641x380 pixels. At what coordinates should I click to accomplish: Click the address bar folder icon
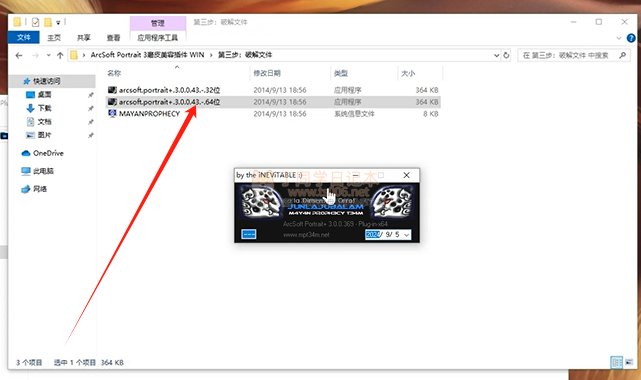click(74, 55)
